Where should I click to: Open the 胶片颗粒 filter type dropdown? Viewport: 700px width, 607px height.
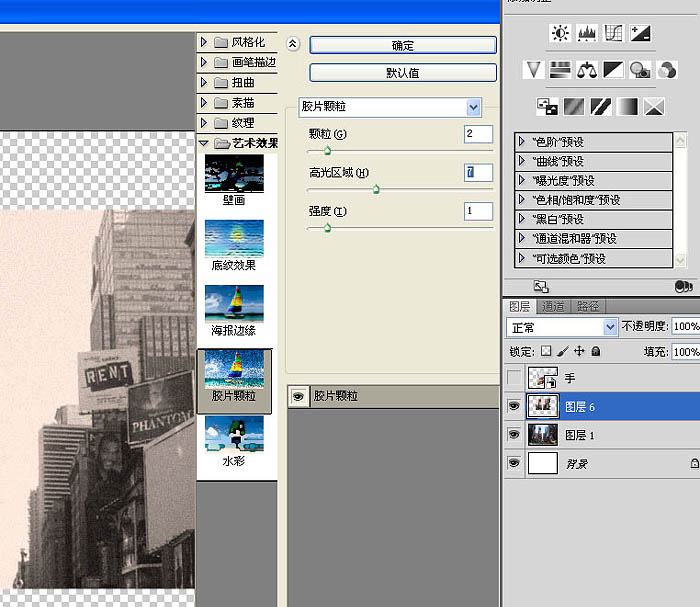pyautogui.click(x=473, y=106)
